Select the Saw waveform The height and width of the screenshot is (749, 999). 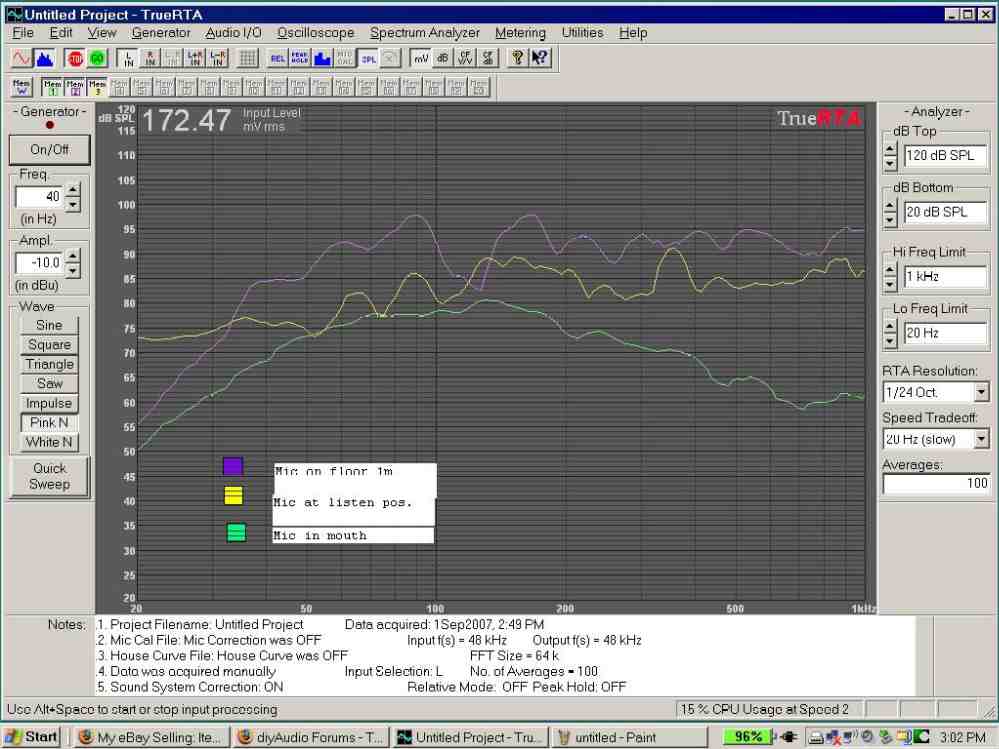point(49,383)
